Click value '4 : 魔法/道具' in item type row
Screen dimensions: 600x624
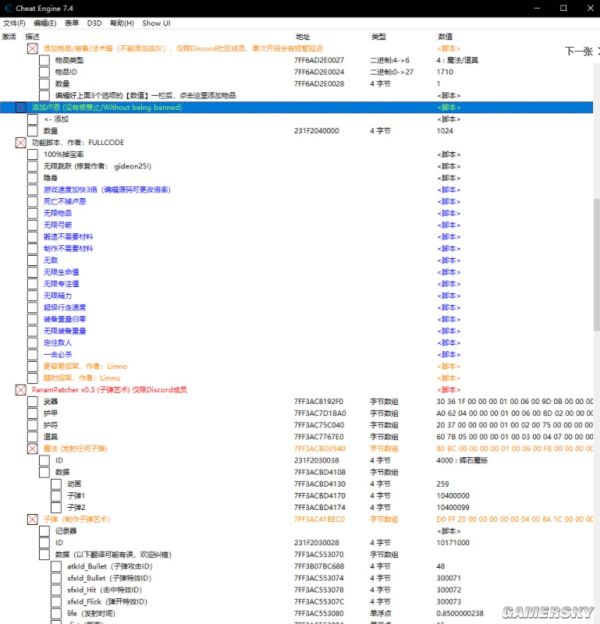(457, 60)
